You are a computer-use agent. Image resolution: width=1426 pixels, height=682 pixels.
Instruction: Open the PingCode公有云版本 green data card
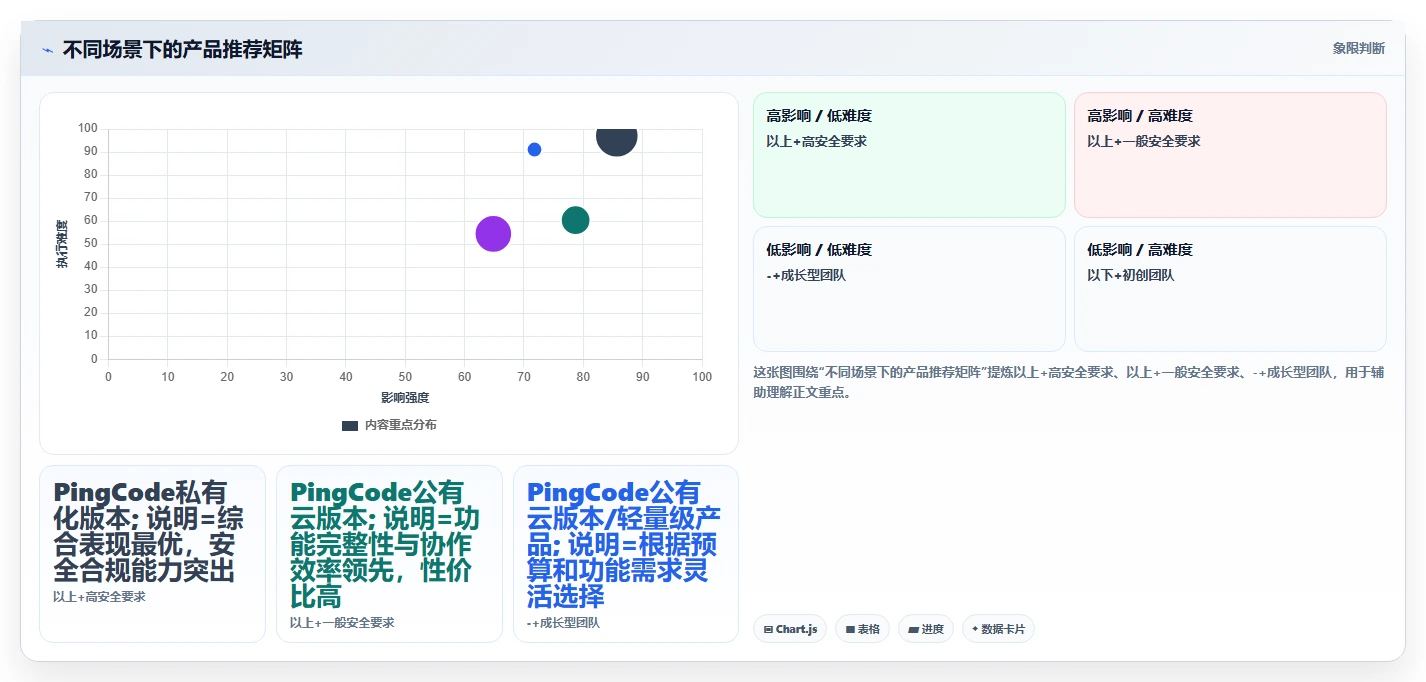coord(389,554)
